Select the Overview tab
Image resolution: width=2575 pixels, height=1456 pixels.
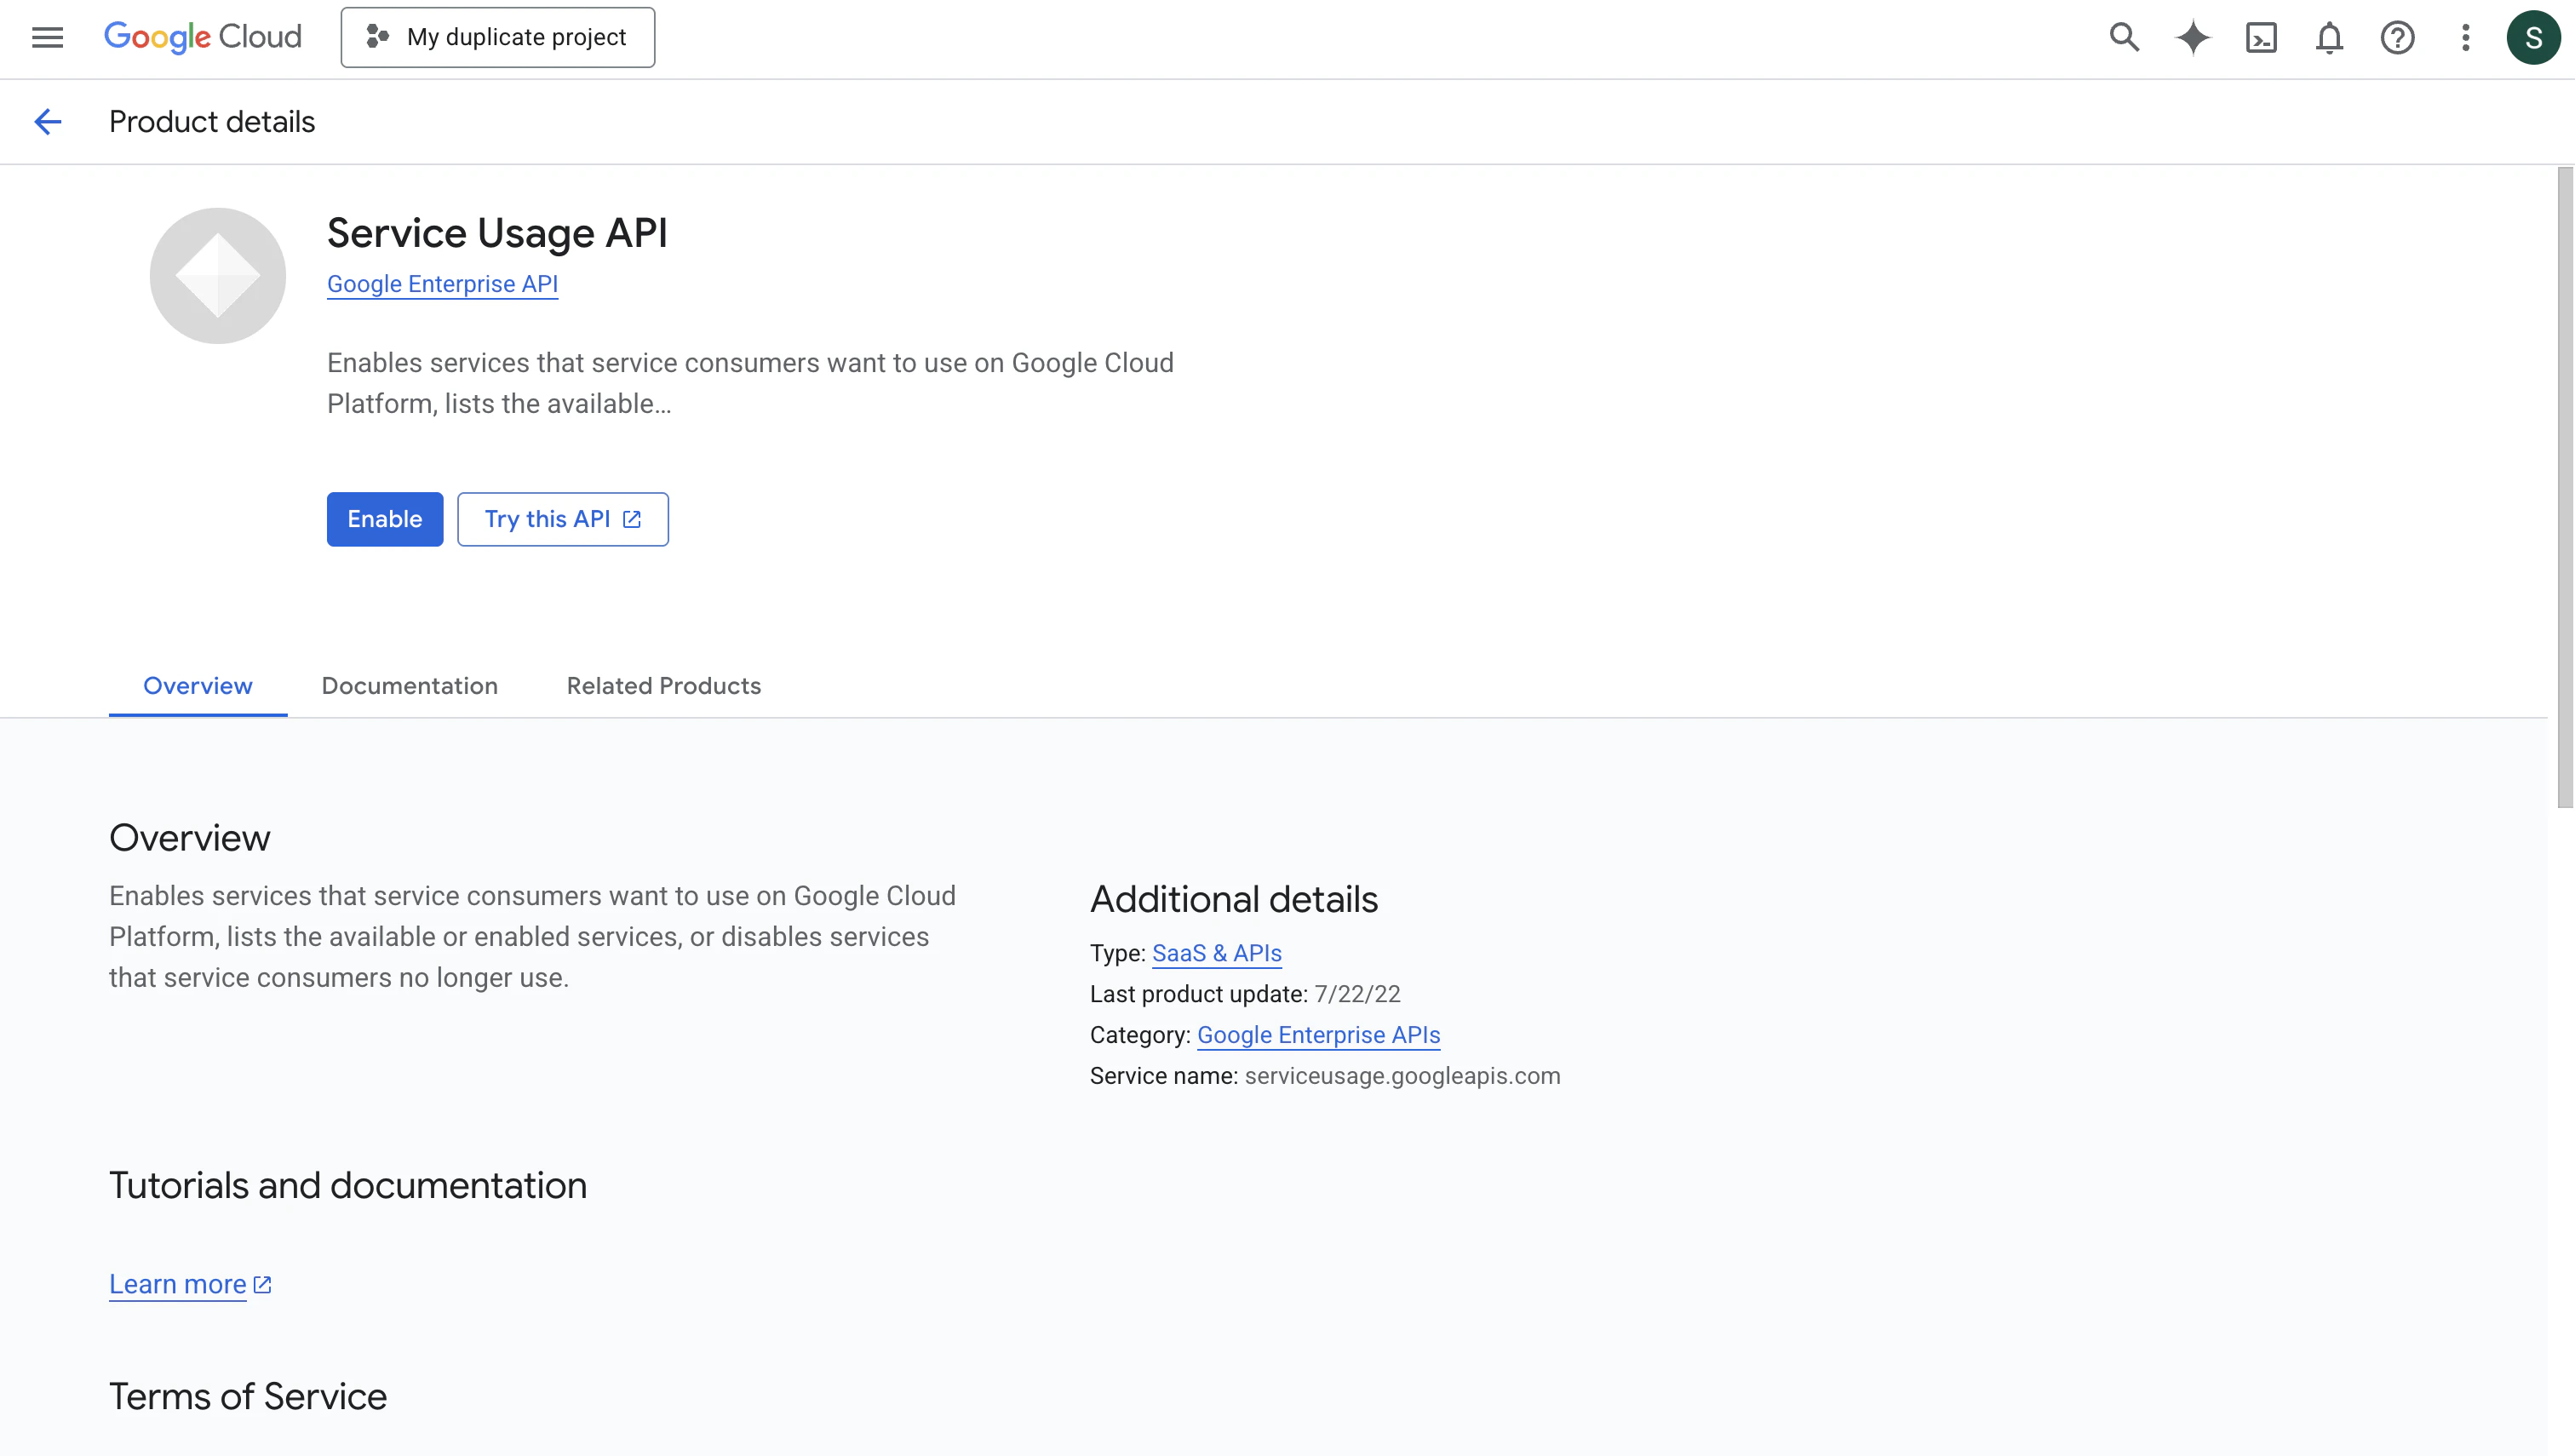coord(198,686)
